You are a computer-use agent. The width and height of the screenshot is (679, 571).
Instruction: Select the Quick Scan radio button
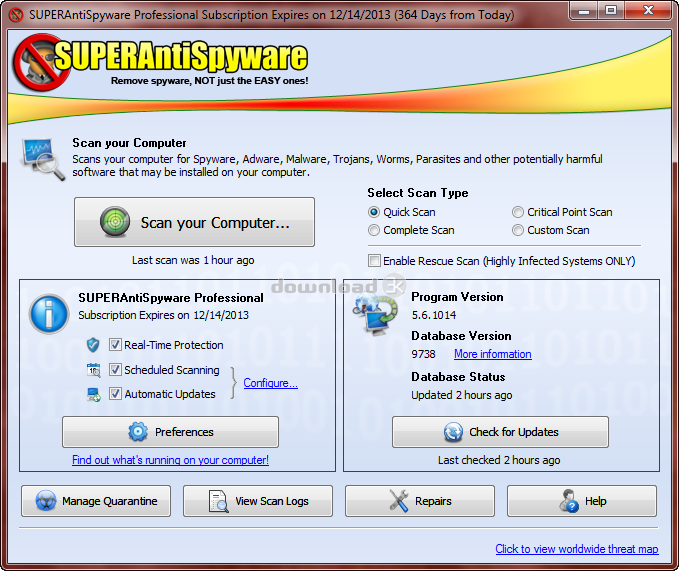[x=374, y=212]
